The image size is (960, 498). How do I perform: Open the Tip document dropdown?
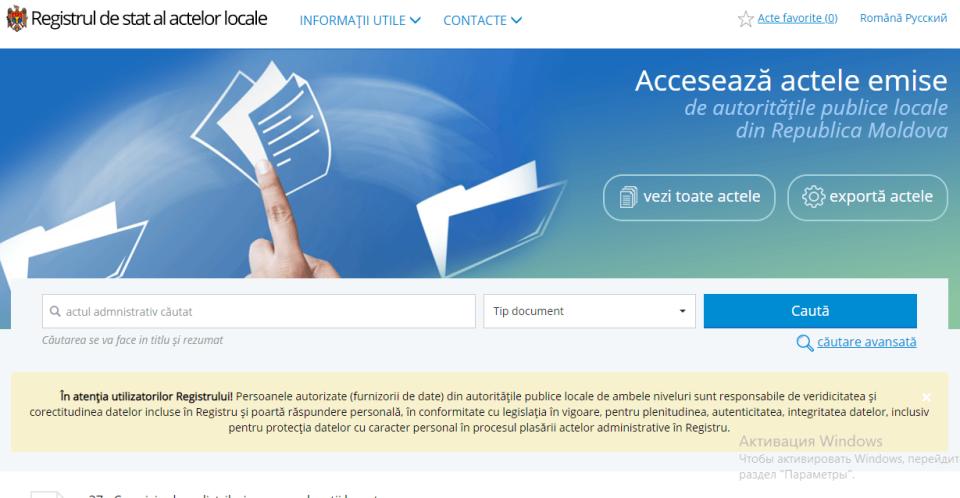pos(589,311)
